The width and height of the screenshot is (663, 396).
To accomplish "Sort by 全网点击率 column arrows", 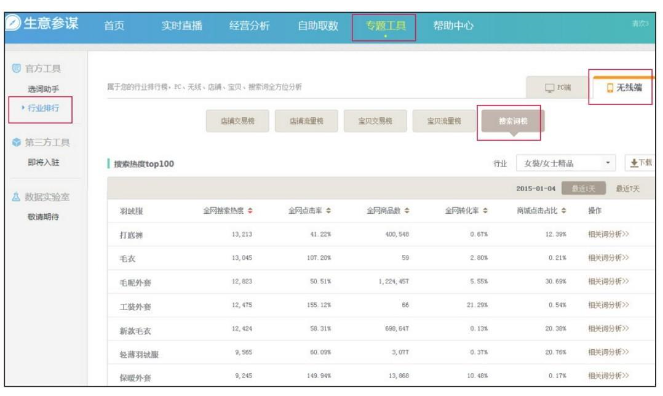I will tap(329, 210).
